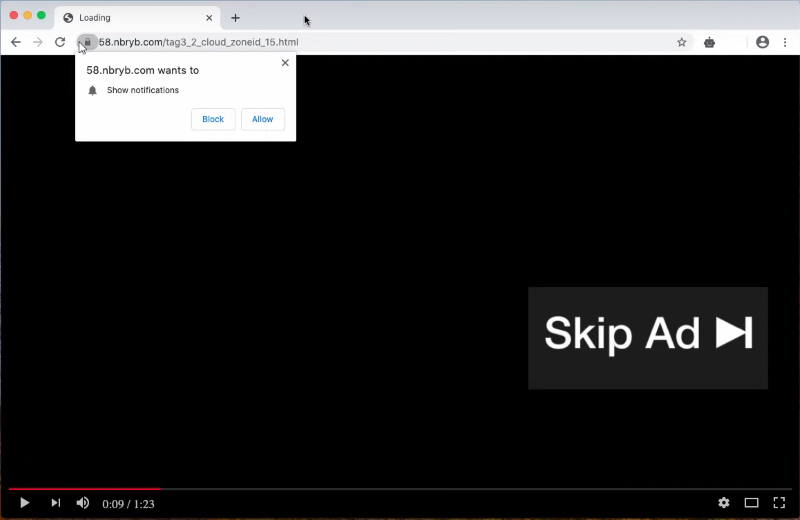
Task: Enter fullscreen video mode
Action: [x=779, y=503]
